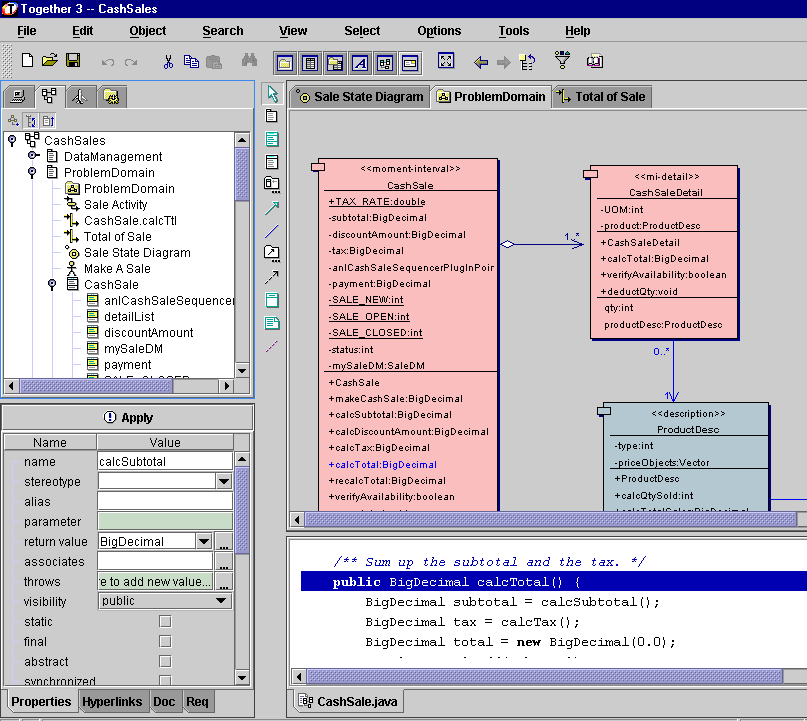Click the Cut scissors icon
This screenshot has height=721, width=807.
point(168,62)
